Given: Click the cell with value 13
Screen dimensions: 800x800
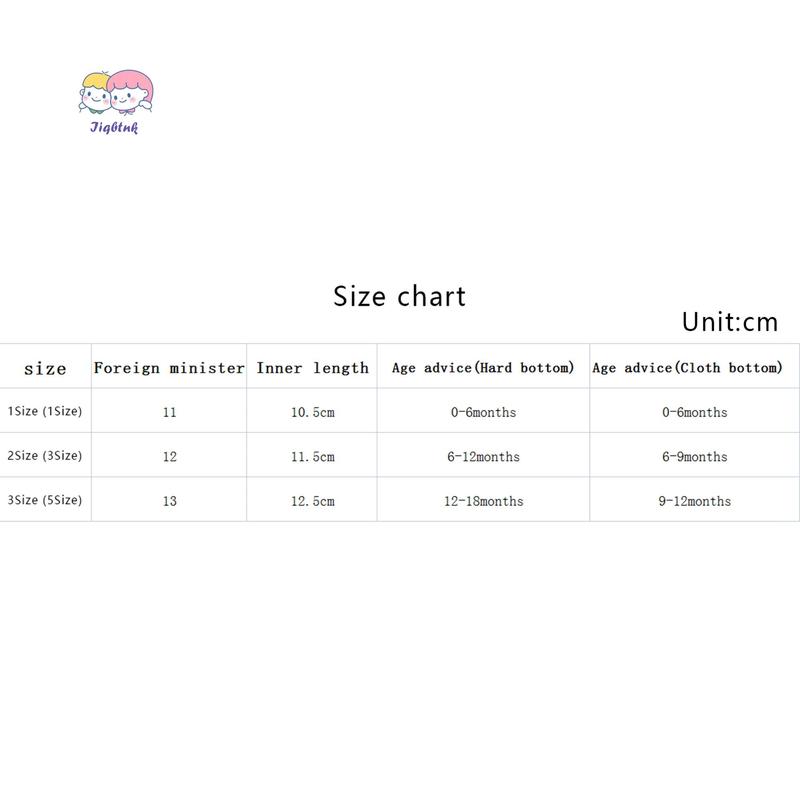Looking at the screenshot, I should point(169,501).
